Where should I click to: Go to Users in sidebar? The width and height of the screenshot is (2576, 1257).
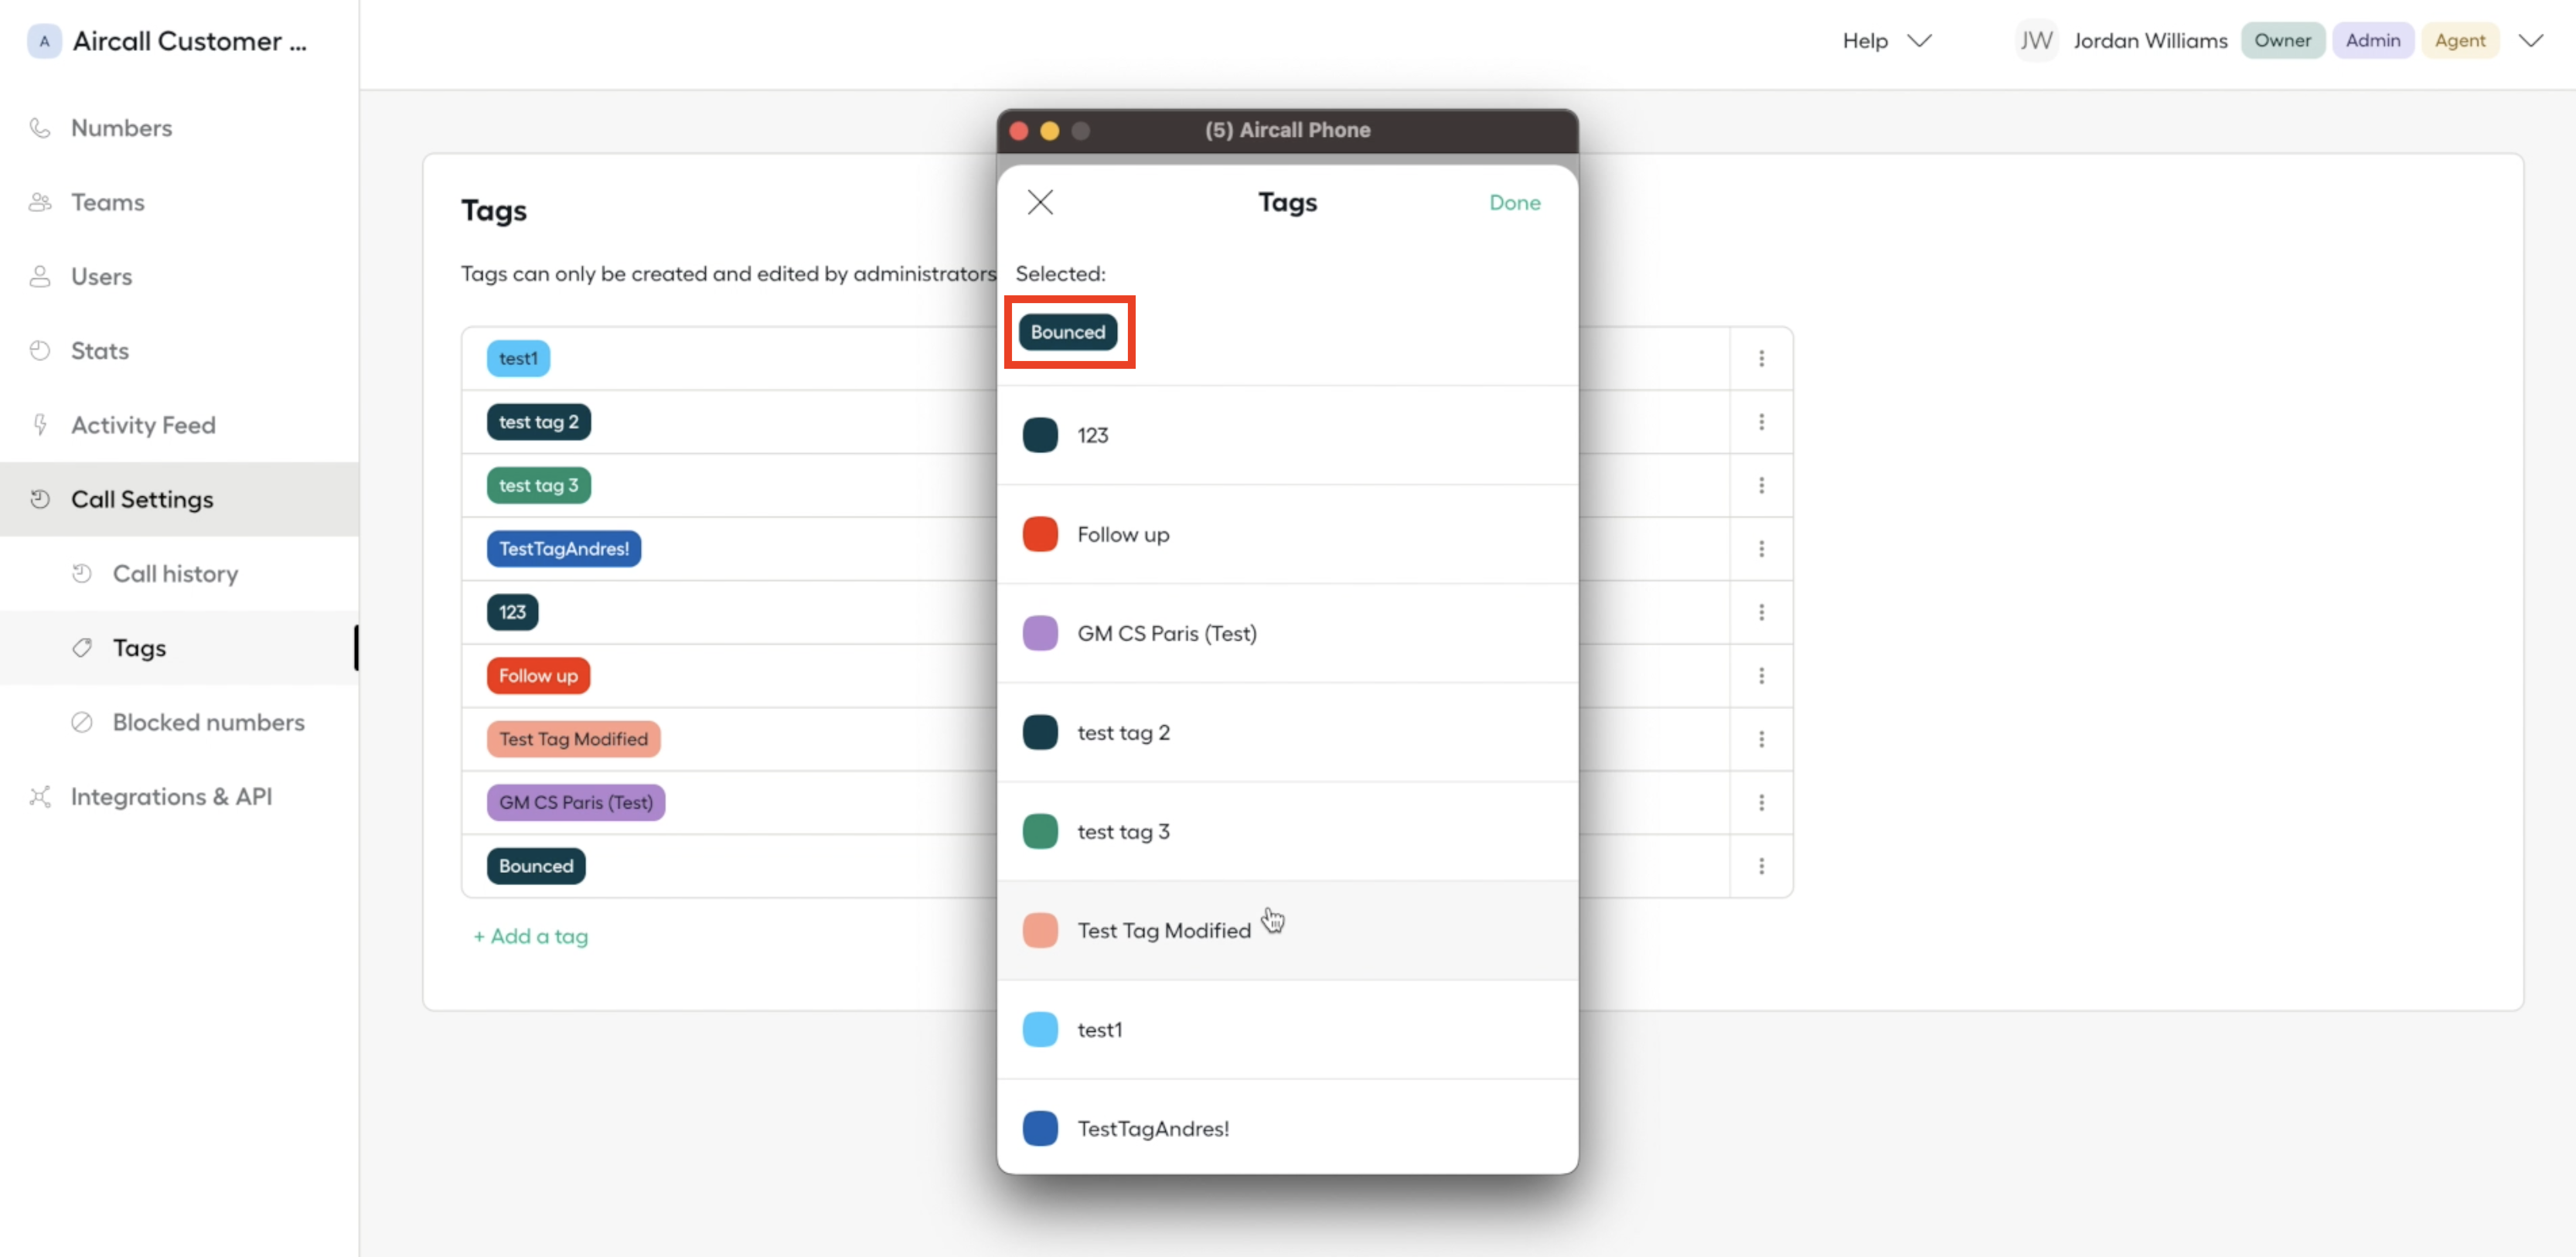(x=101, y=276)
